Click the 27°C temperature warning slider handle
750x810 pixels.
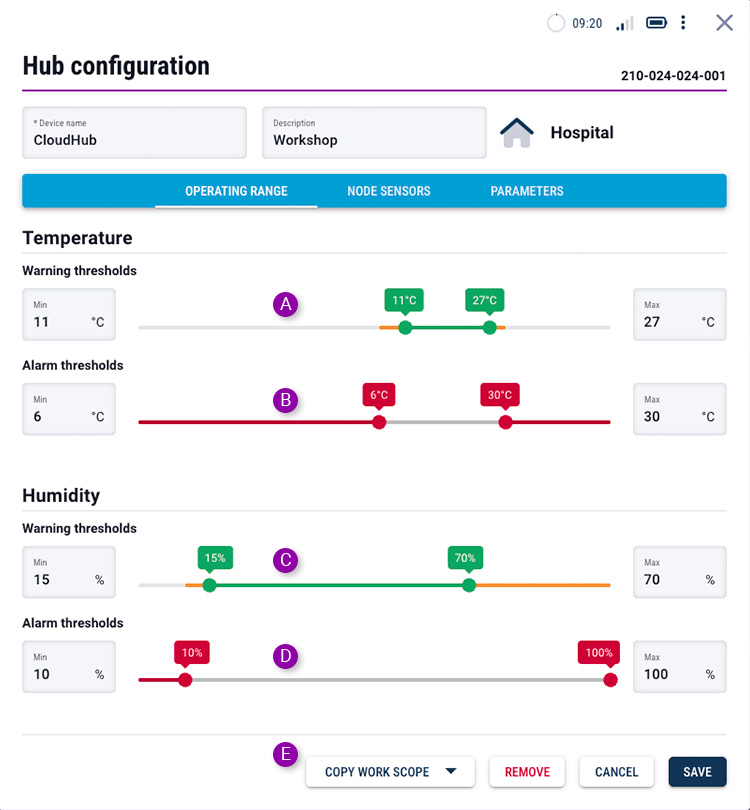[x=489, y=327]
